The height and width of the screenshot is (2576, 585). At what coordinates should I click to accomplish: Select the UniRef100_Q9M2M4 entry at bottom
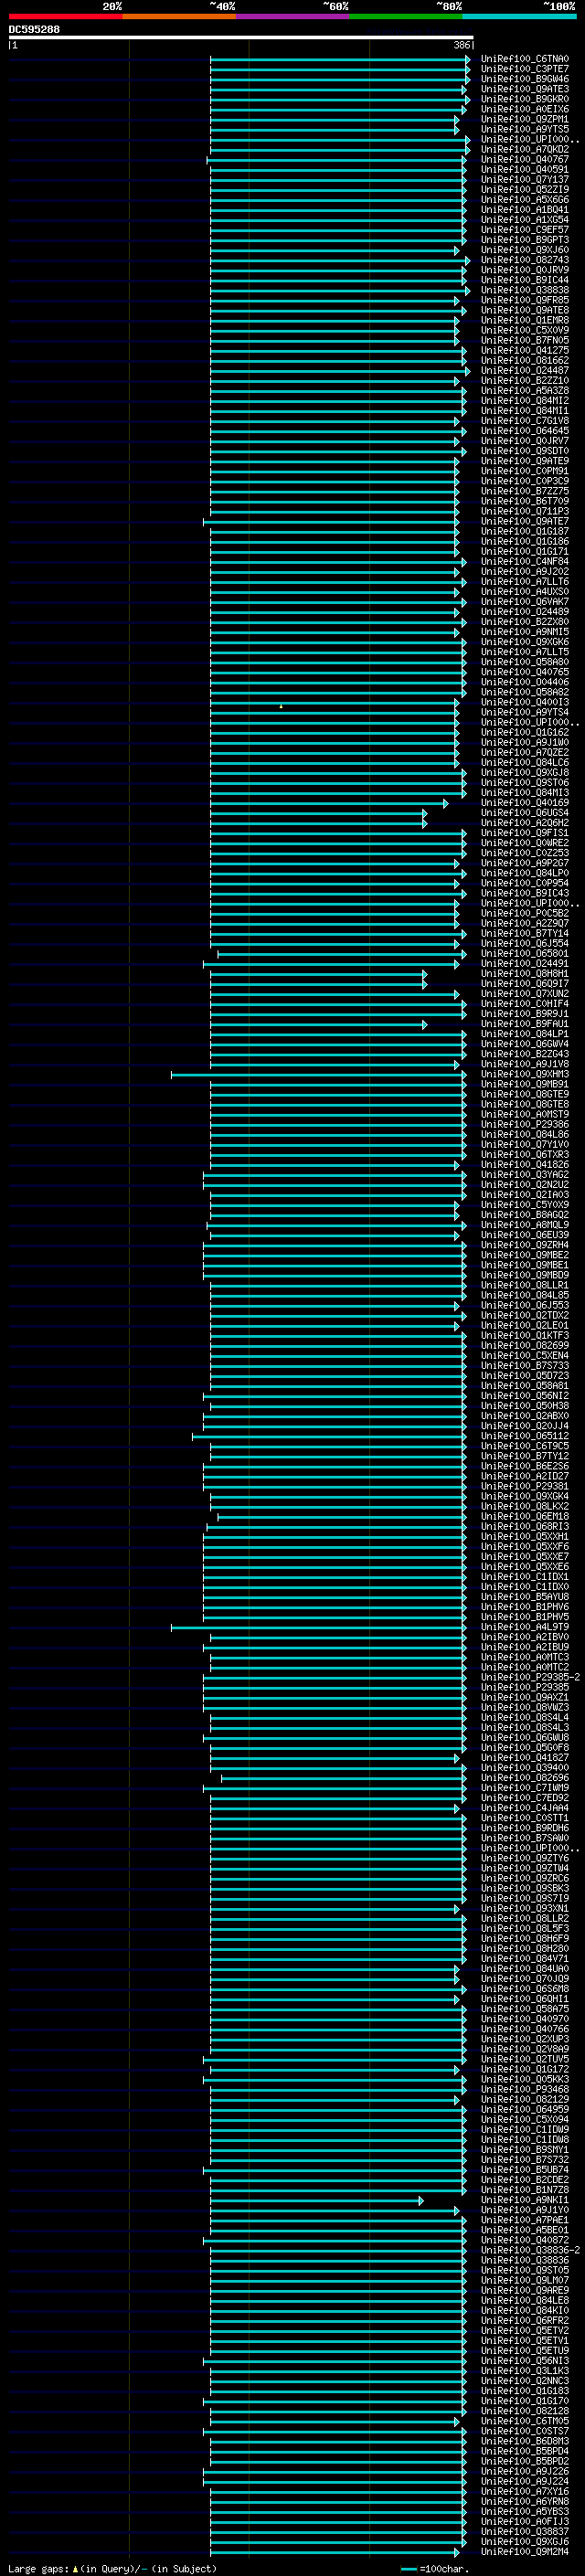pos(525,2551)
